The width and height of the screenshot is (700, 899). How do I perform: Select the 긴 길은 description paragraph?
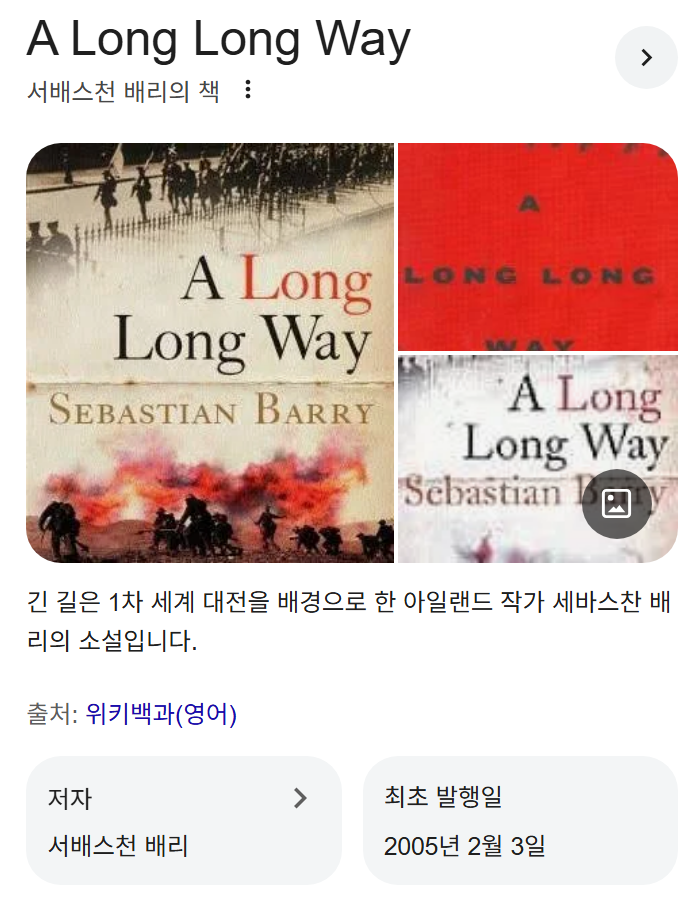pyautogui.click(x=349, y=621)
